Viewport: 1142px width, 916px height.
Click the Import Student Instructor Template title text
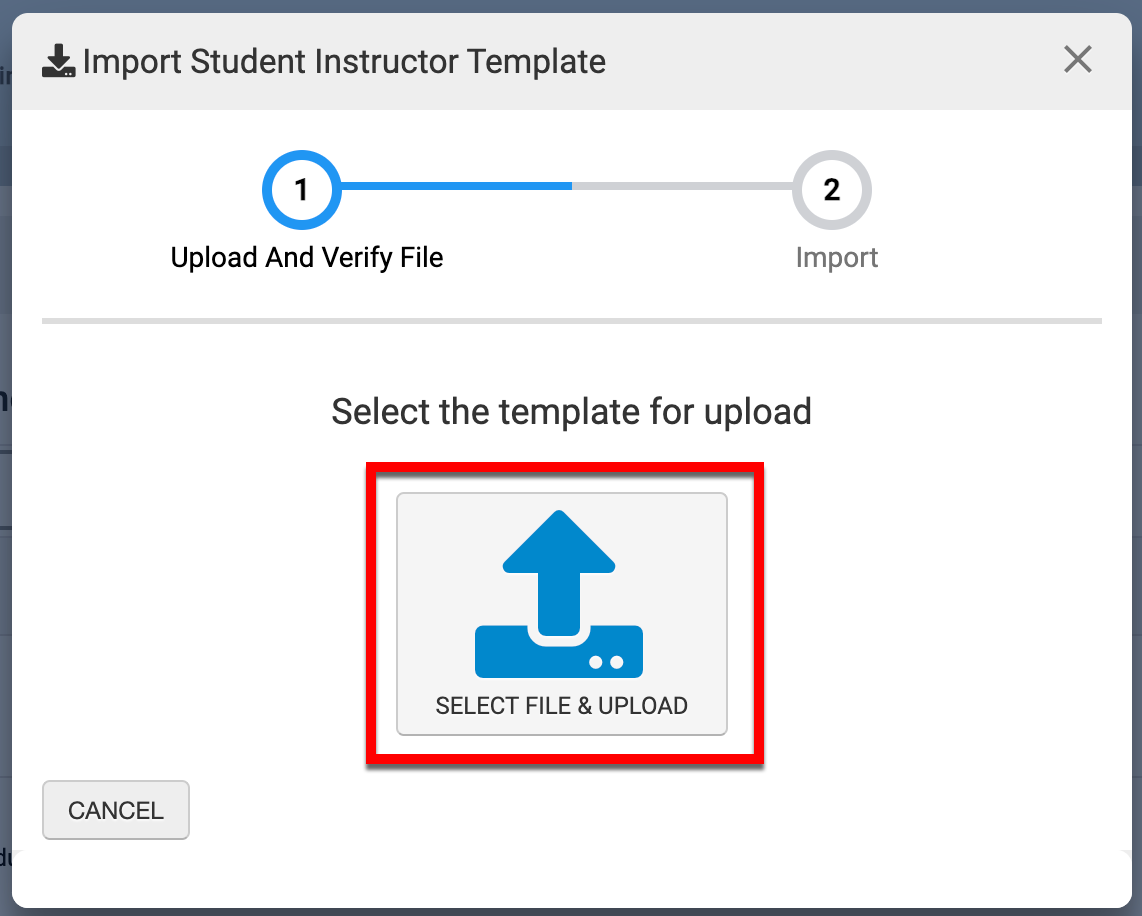click(344, 62)
